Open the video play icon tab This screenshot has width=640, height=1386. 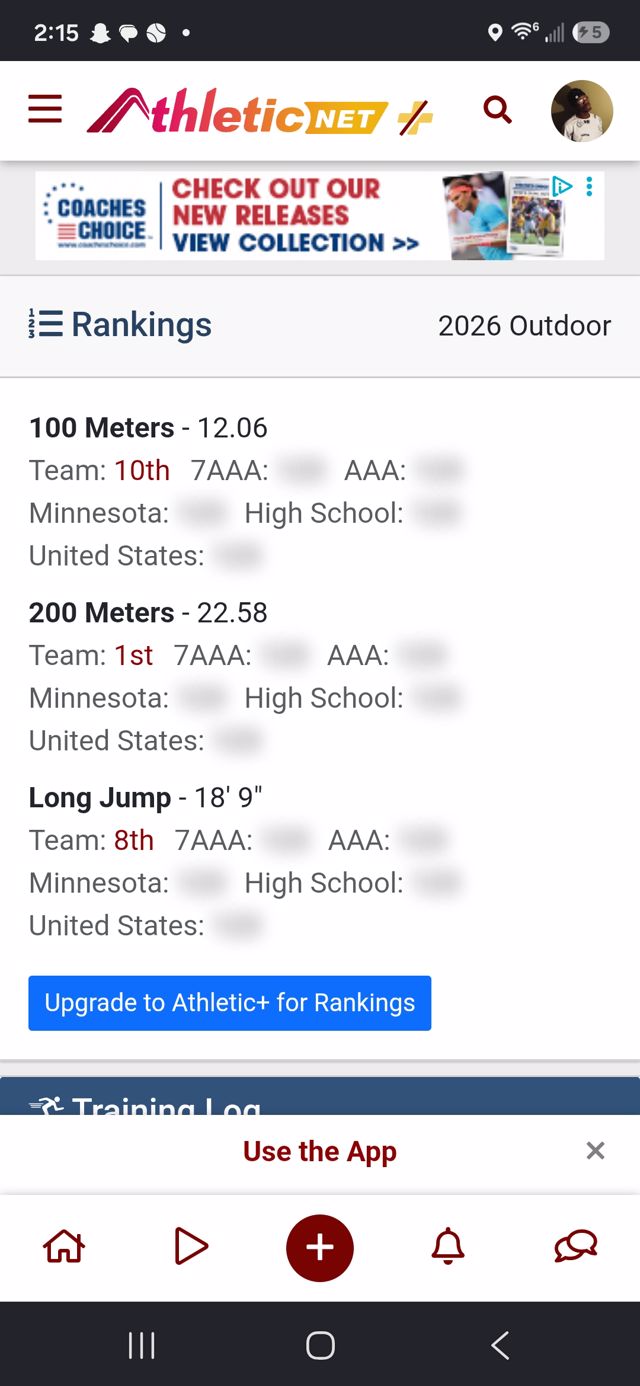(191, 1246)
